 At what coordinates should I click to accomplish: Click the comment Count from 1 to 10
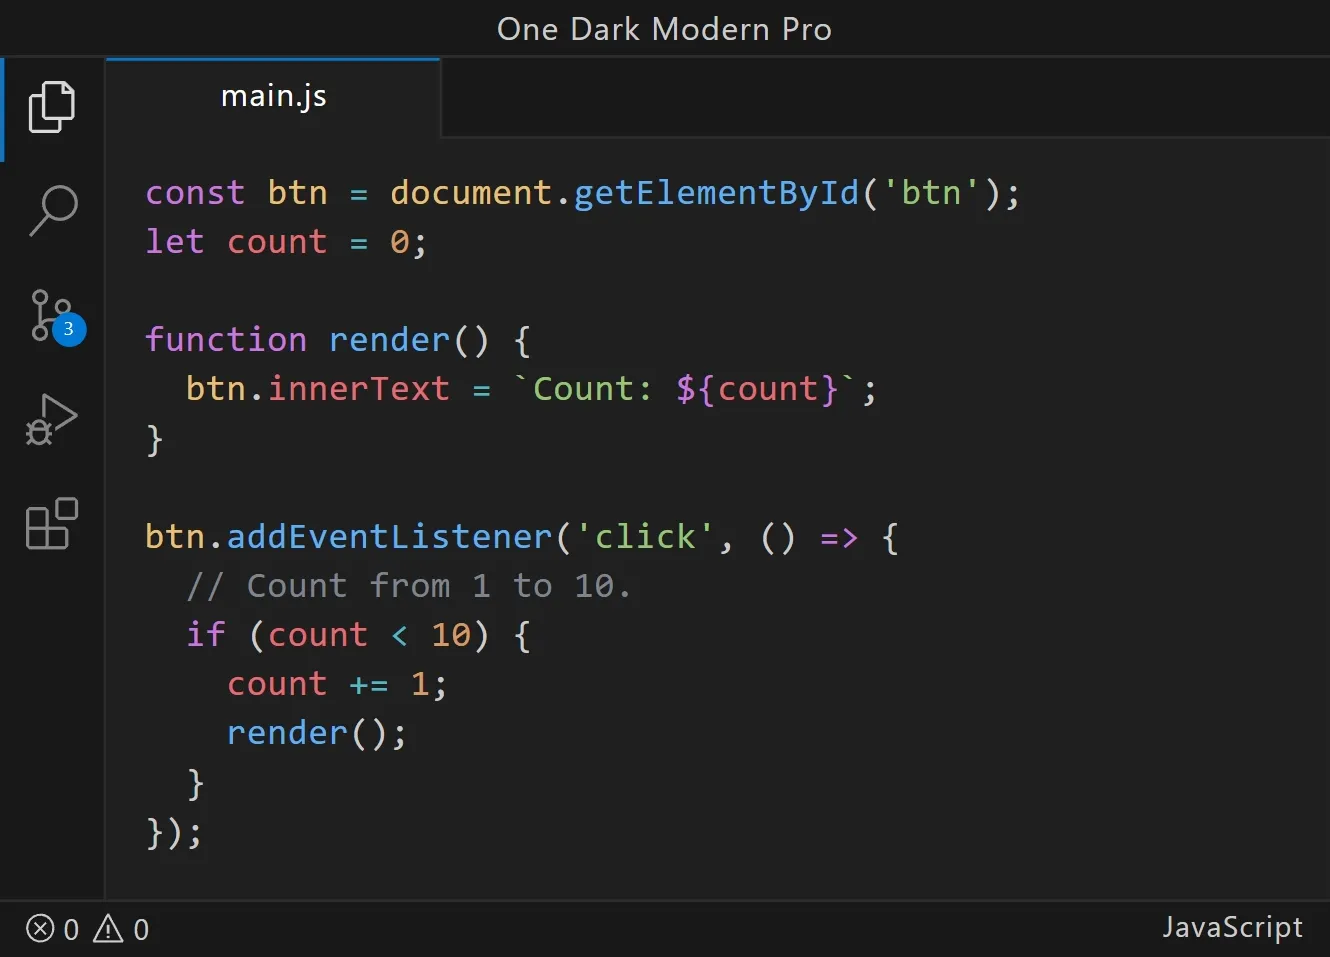coord(408,585)
